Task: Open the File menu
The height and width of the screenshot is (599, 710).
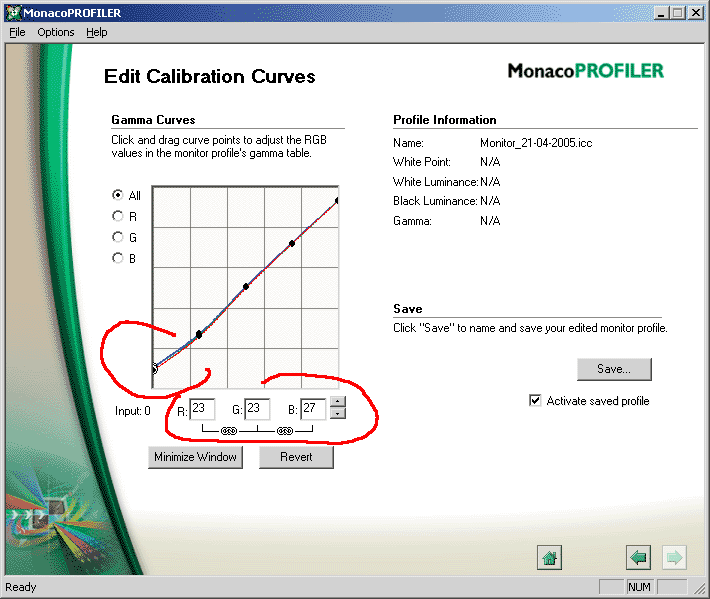Action: (x=17, y=32)
